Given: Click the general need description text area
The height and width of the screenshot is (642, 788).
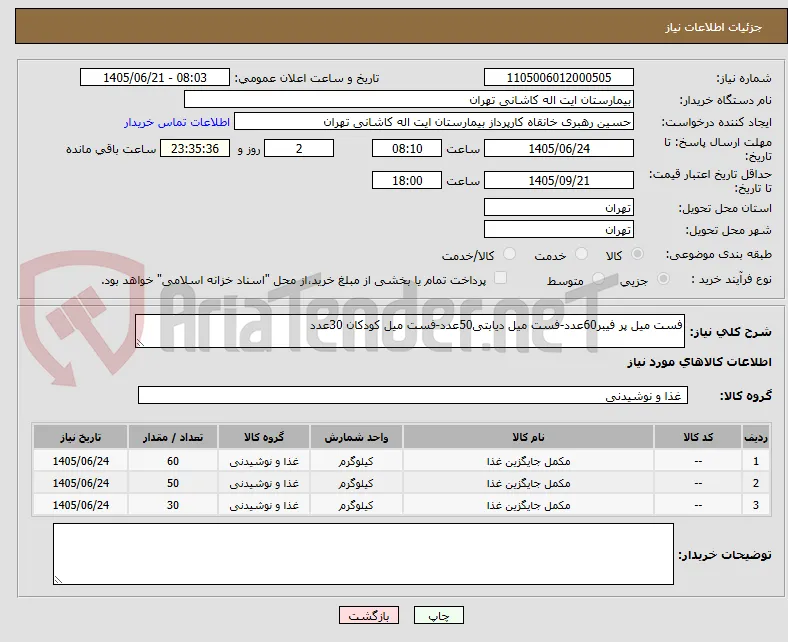Looking at the screenshot, I should 410,331.
